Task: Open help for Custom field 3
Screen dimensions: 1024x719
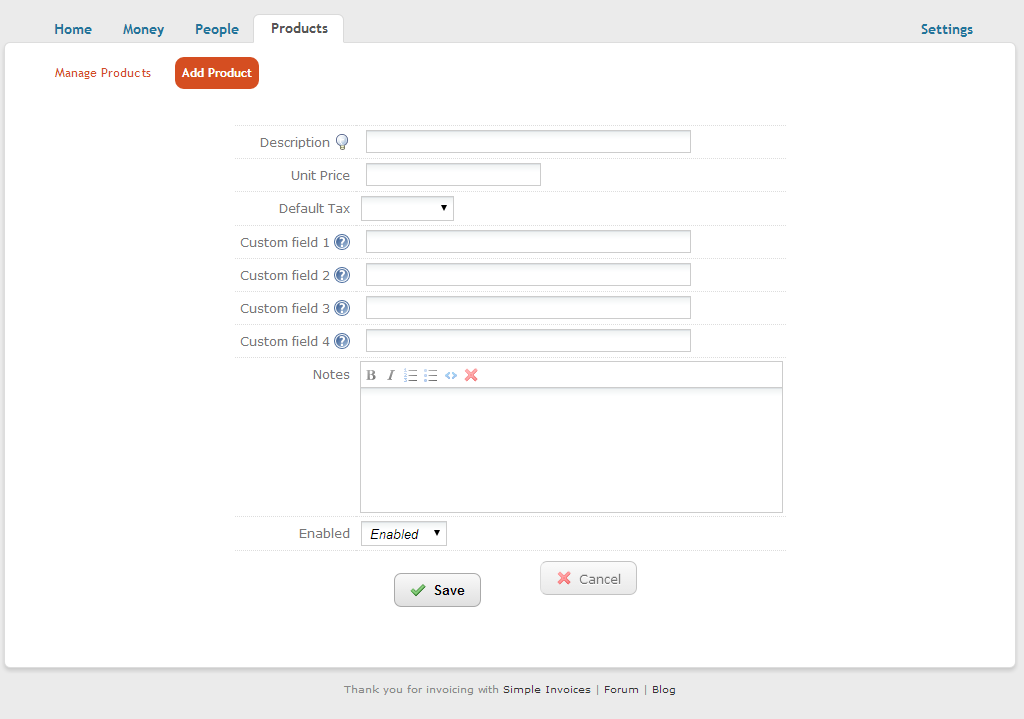Action: tap(342, 308)
